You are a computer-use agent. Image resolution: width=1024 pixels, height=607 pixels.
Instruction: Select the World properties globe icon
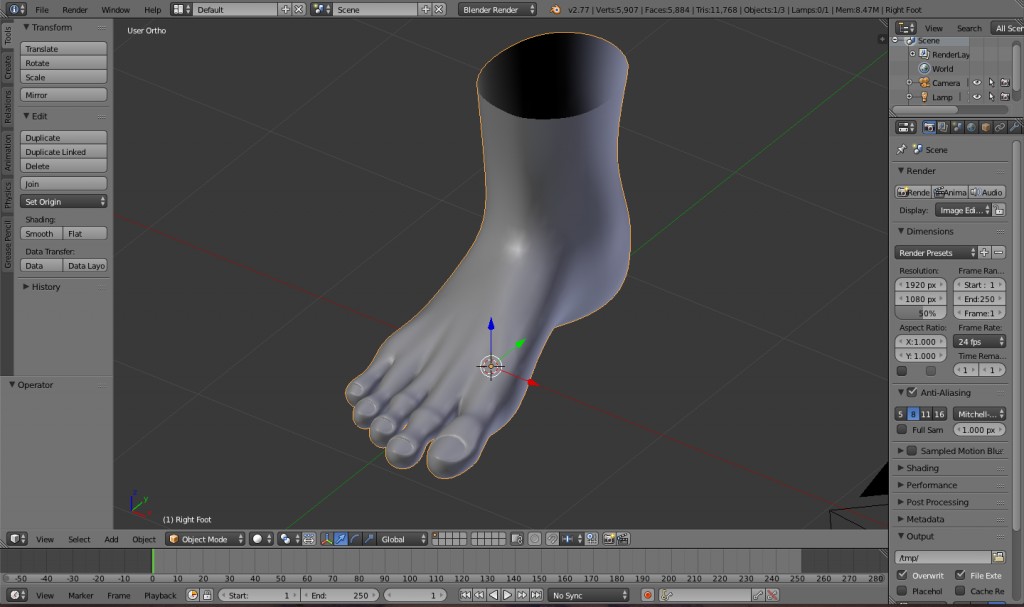pyautogui.click(x=972, y=126)
